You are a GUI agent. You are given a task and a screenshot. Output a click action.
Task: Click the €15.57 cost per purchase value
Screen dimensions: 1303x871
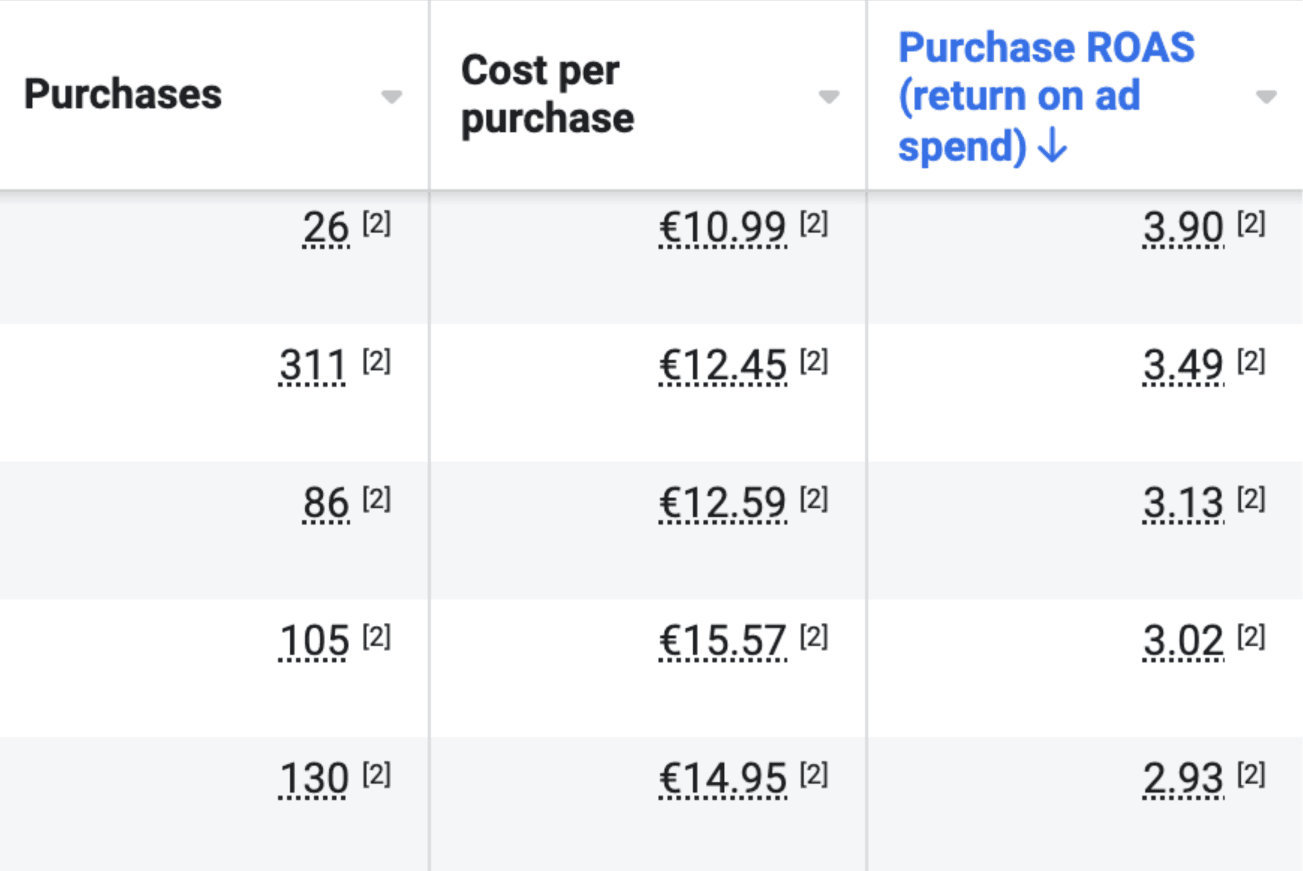tap(723, 642)
